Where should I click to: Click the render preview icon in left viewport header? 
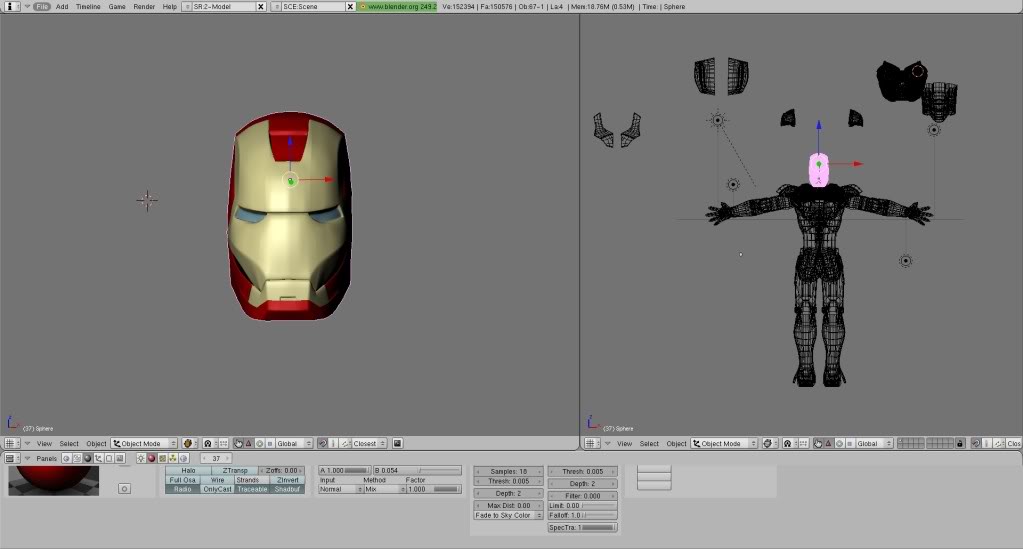[397, 443]
